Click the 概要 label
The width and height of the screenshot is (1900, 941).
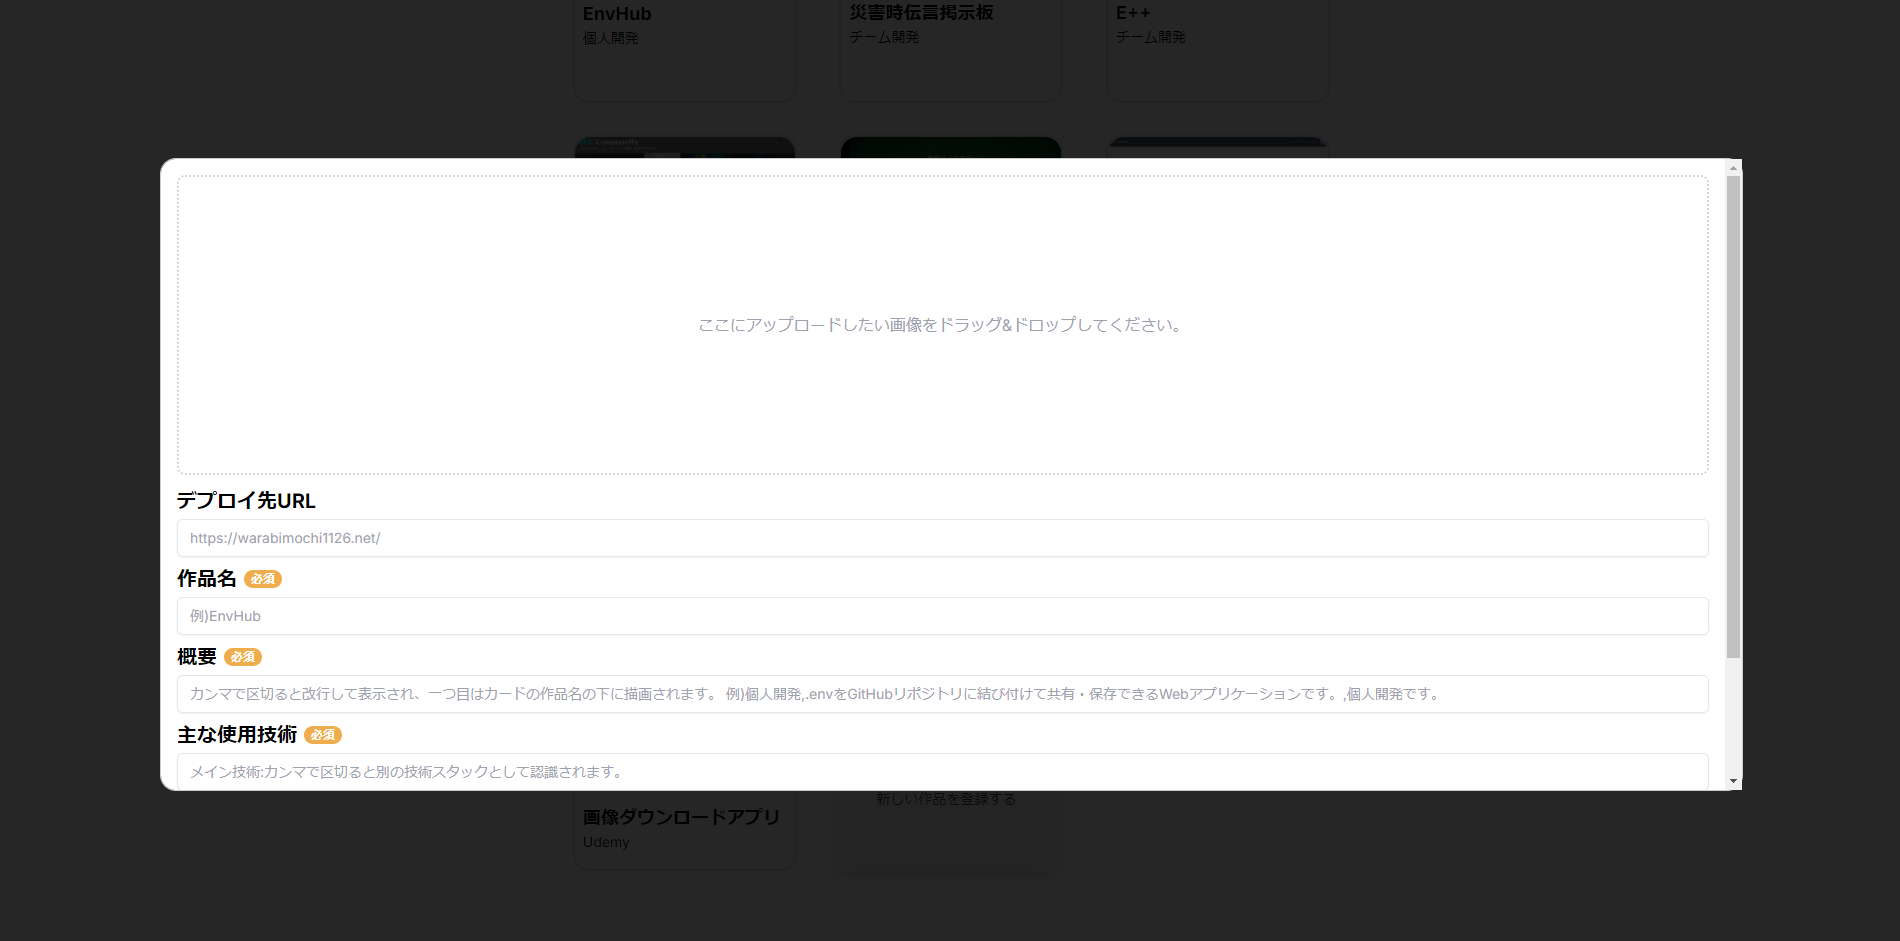coord(197,656)
